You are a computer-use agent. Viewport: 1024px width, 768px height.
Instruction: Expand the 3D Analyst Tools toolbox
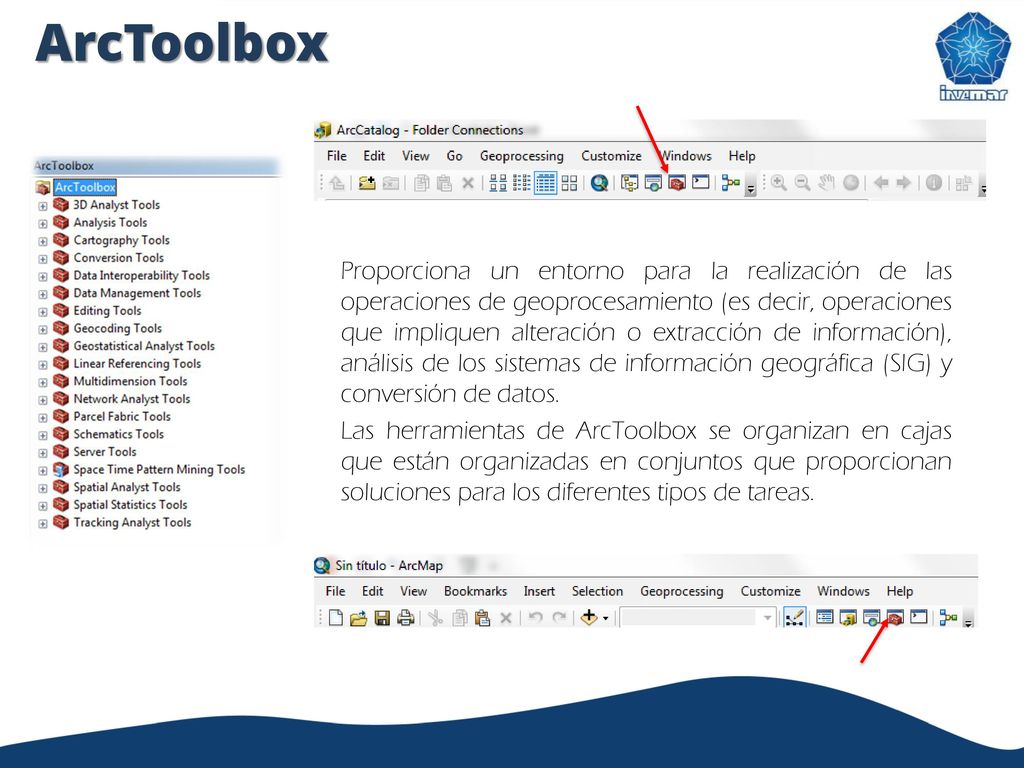click(x=43, y=206)
